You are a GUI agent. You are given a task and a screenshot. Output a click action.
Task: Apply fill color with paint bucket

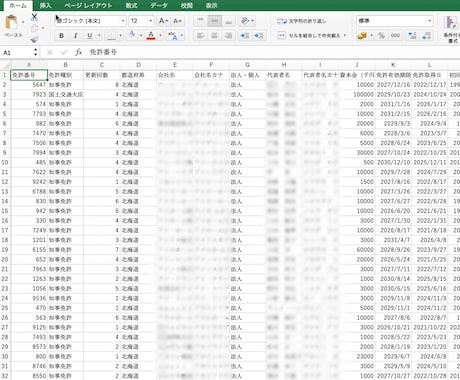132,35
